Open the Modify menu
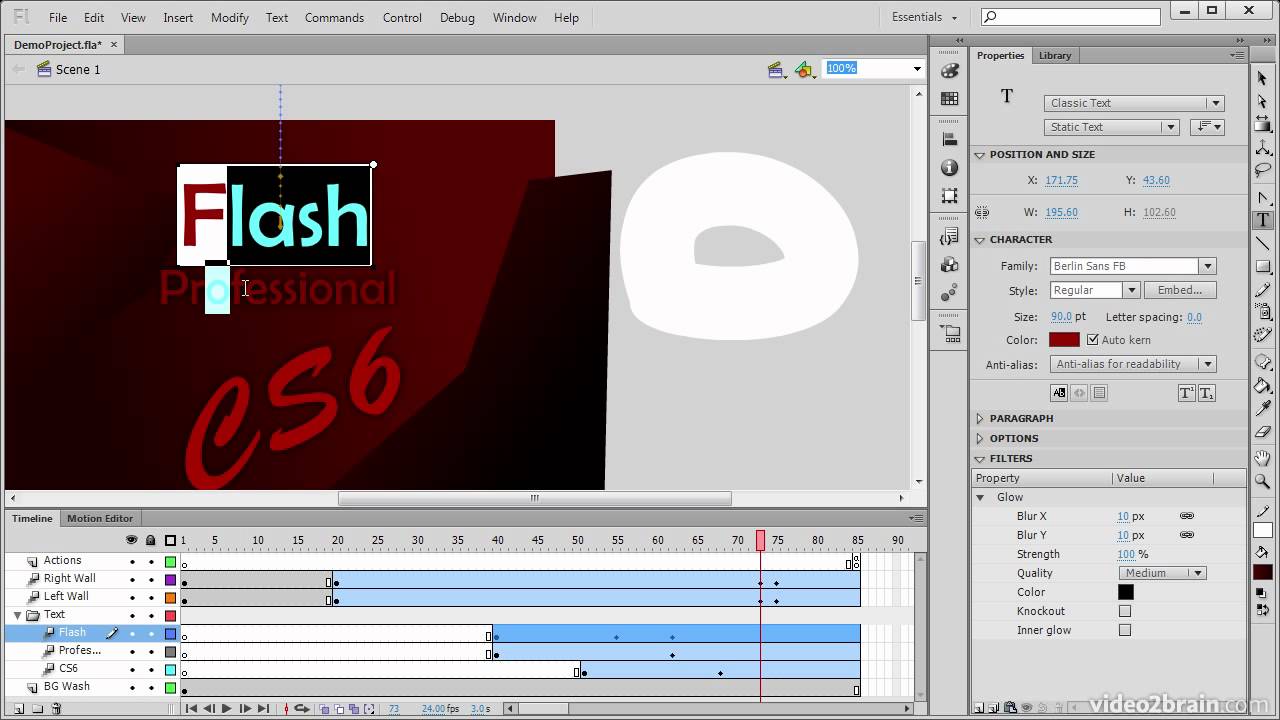The width and height of the screenshot is (1280, 720). point(229,17)
